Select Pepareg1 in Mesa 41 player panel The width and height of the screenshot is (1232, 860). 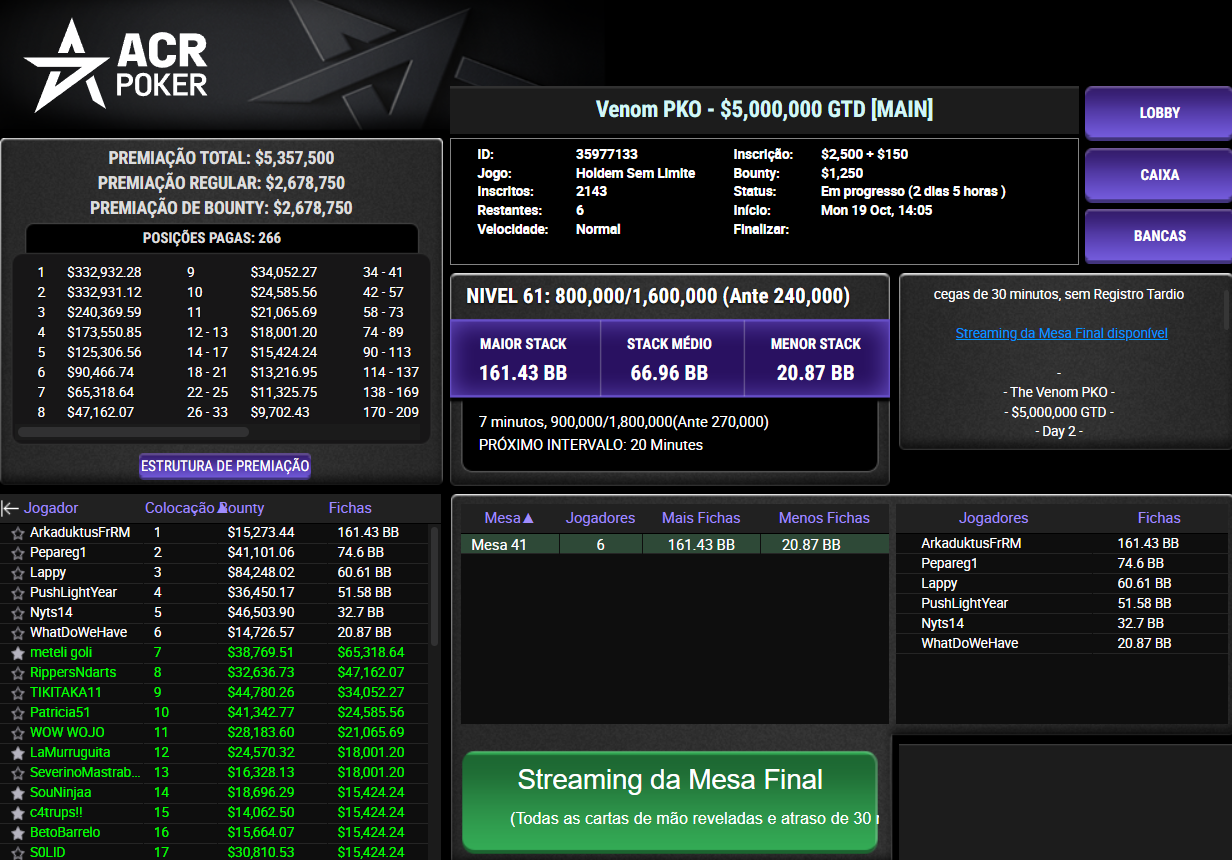1060,563
